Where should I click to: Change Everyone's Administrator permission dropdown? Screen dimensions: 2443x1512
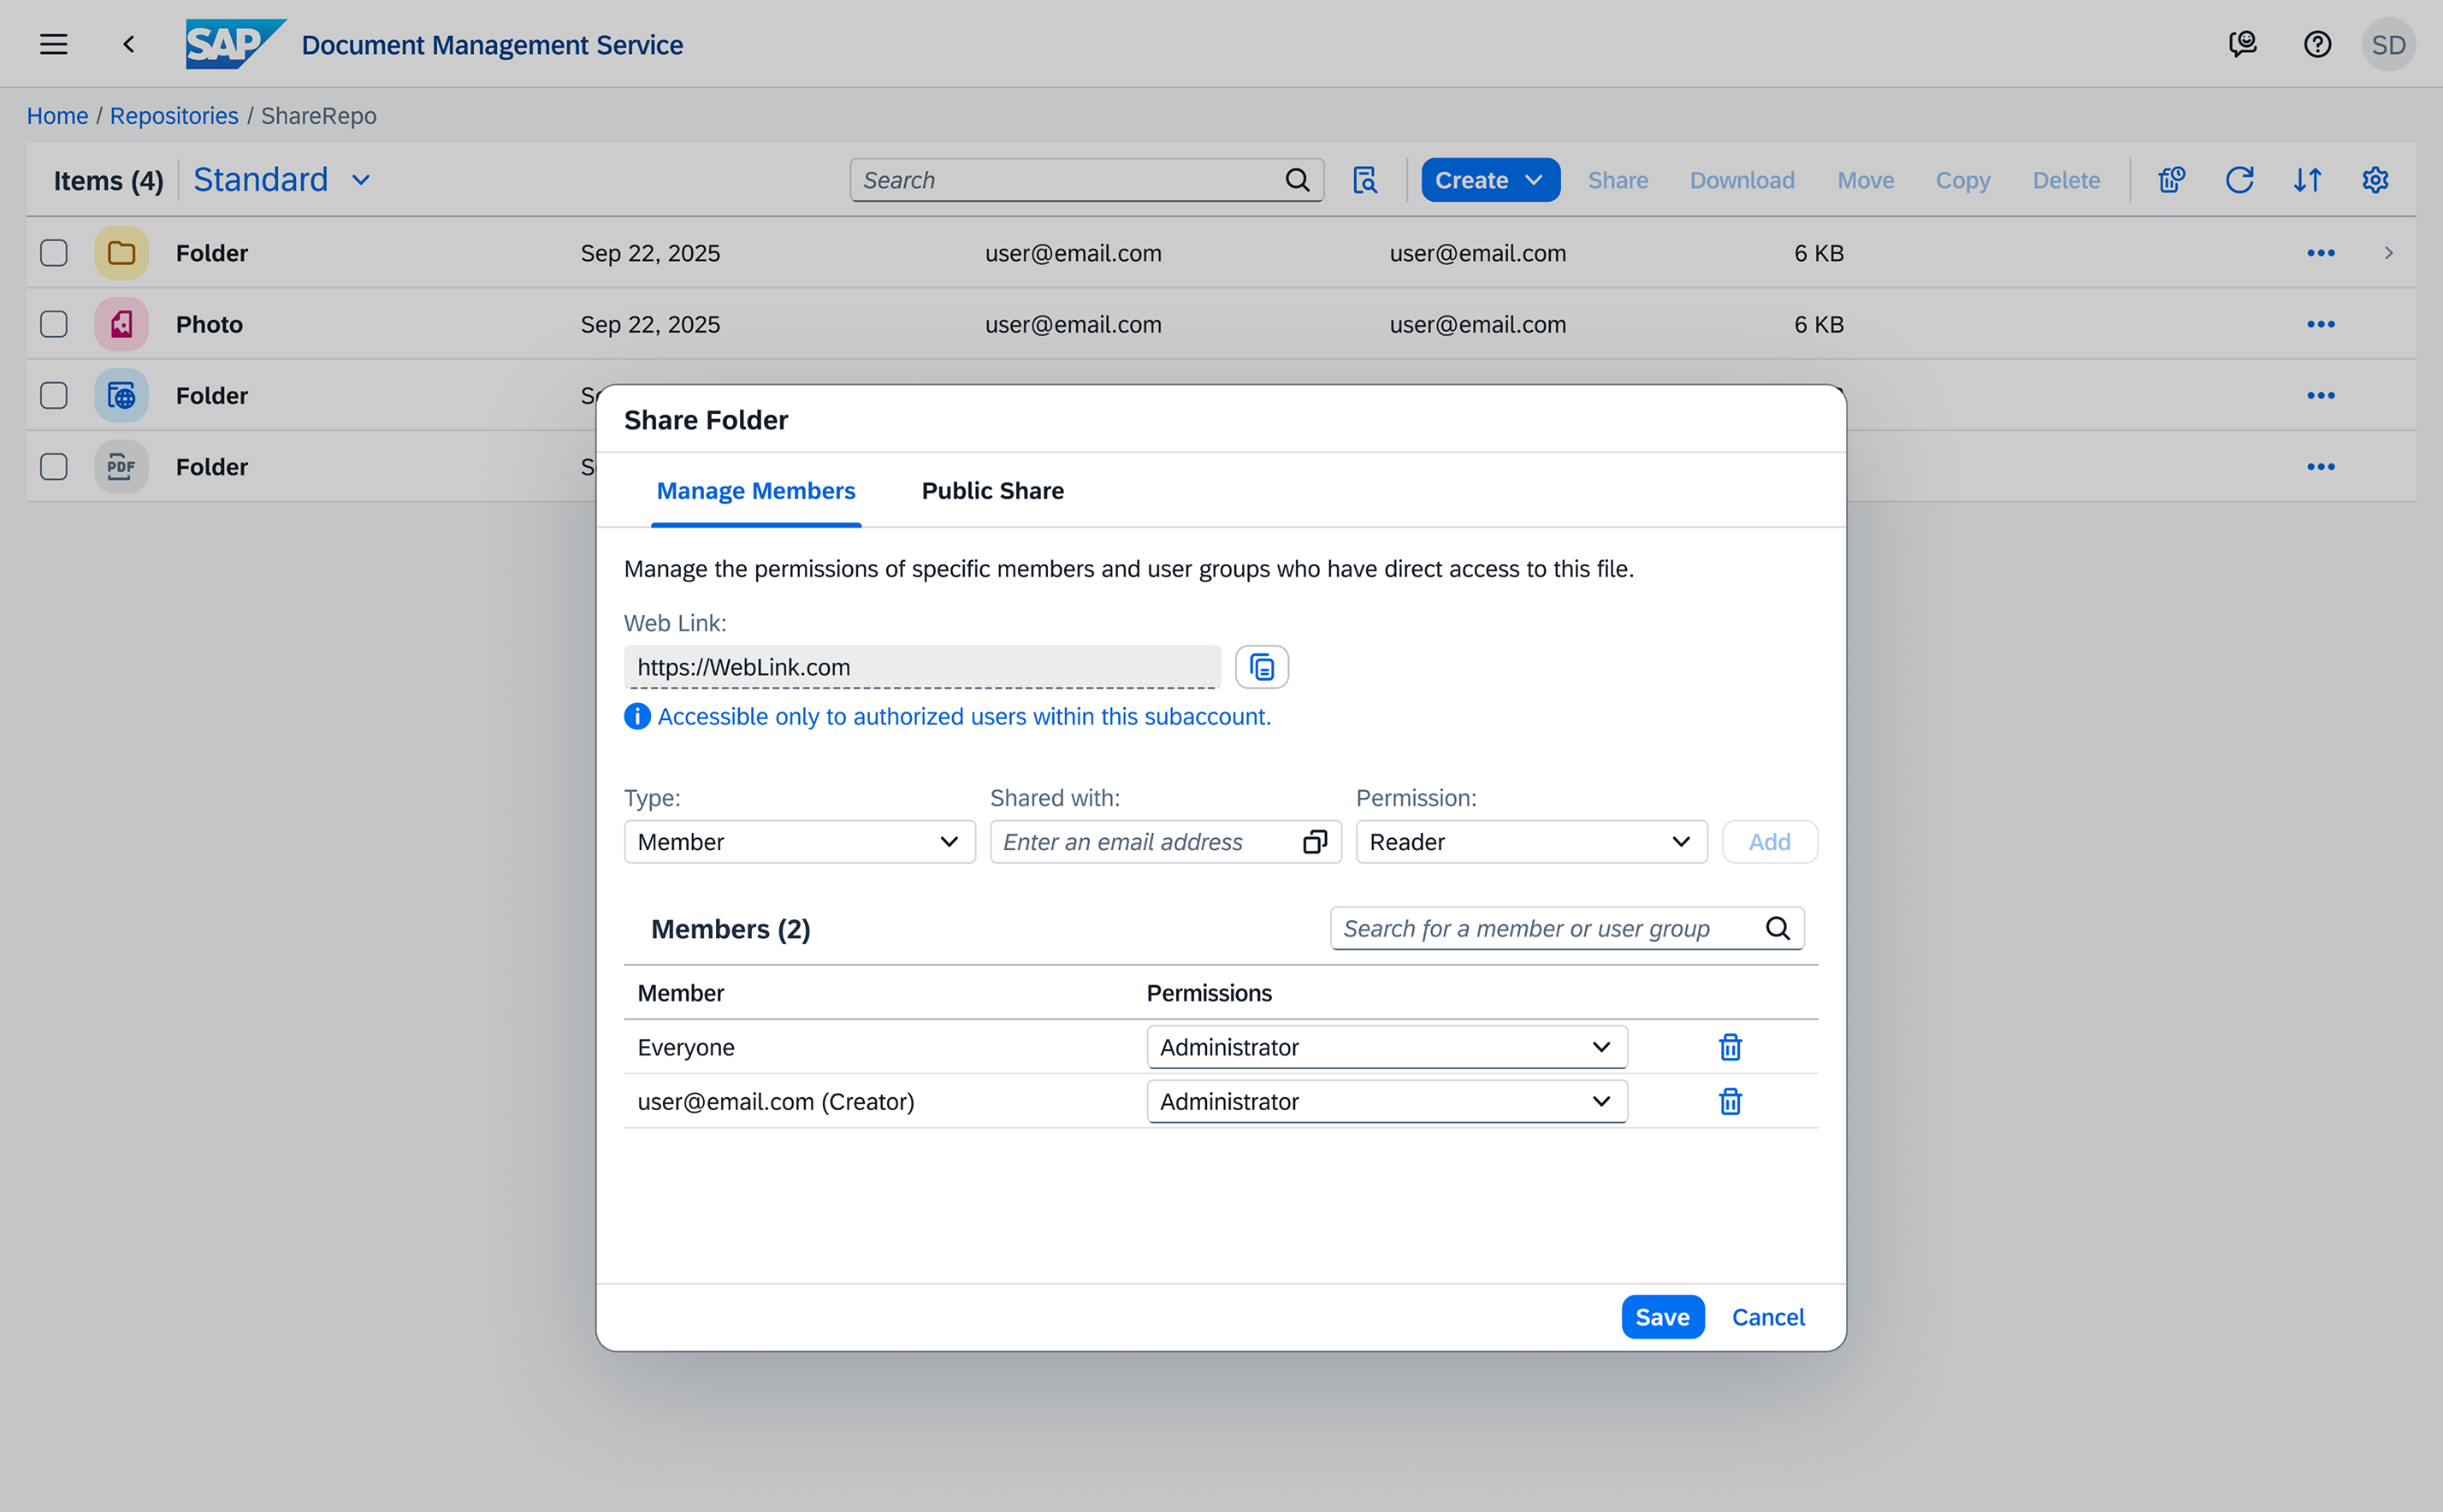click(x=1387, y=1047)
